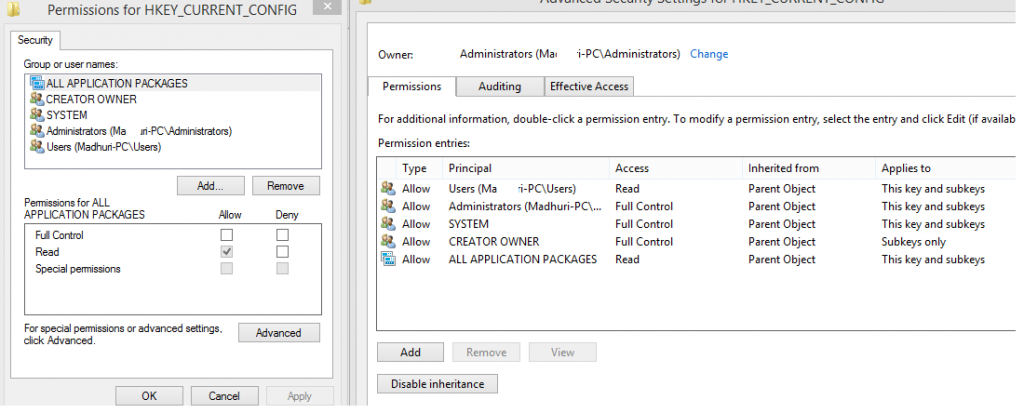
Task: Click the Users row icon in permission entries
Action: tap(388, 189)
